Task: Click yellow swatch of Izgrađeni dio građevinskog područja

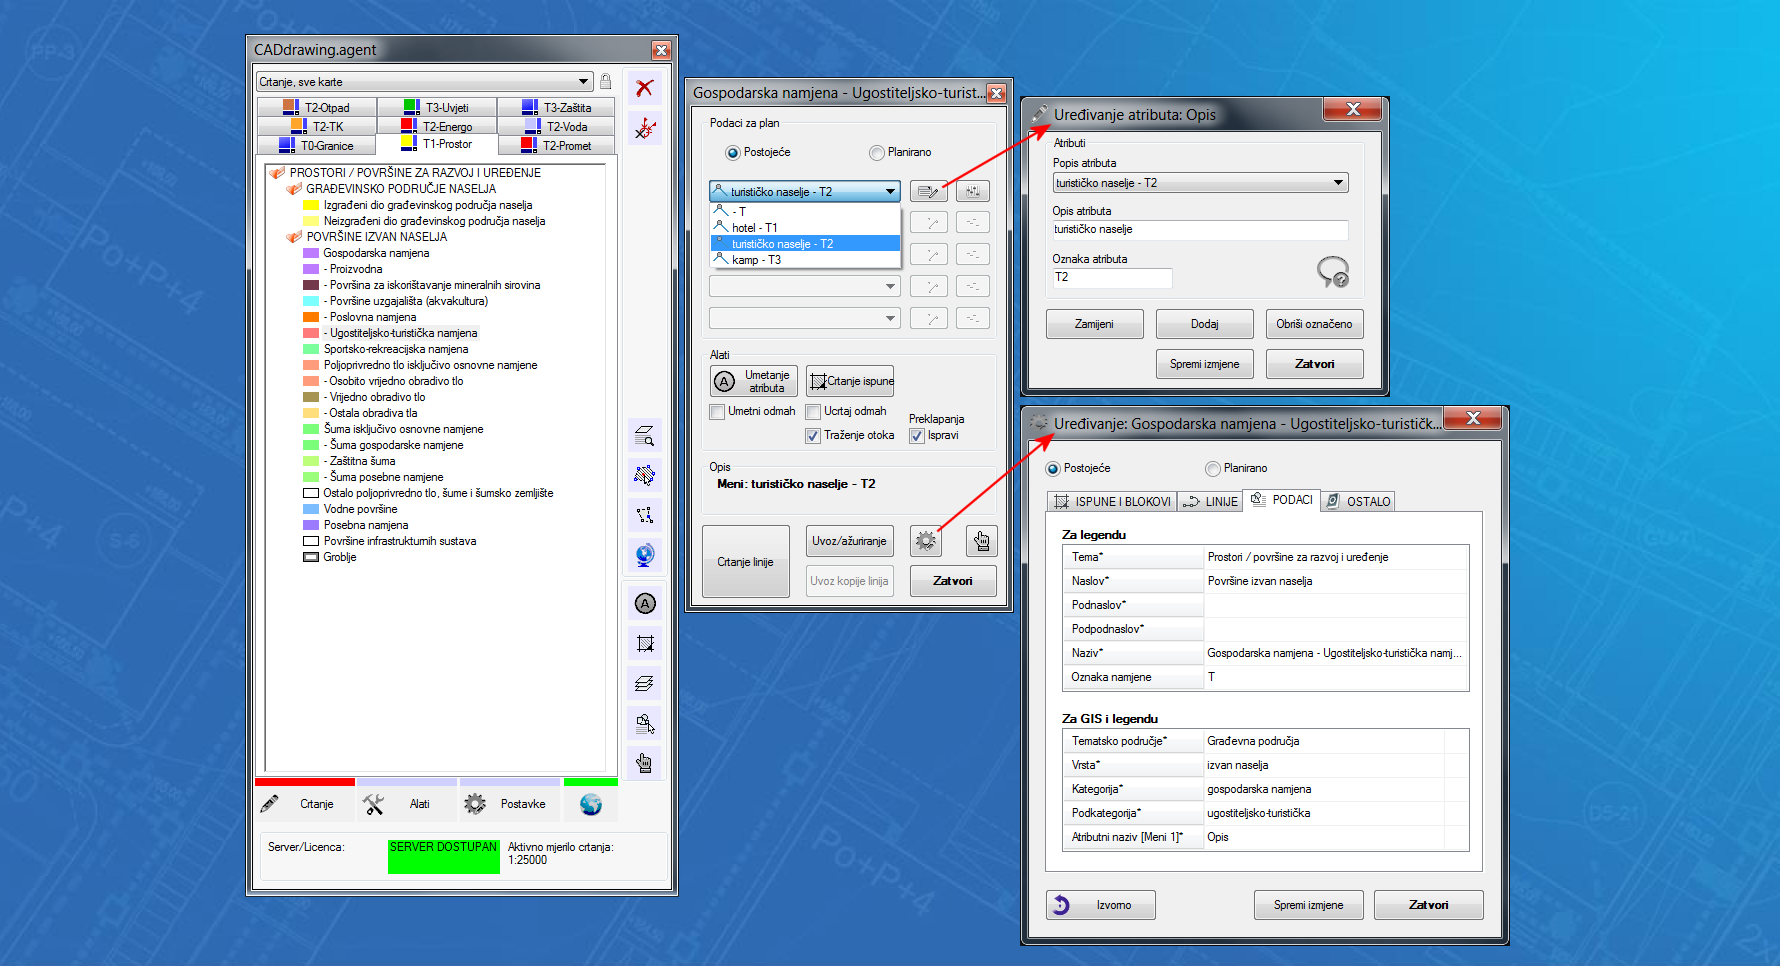Action: [311, 205]
